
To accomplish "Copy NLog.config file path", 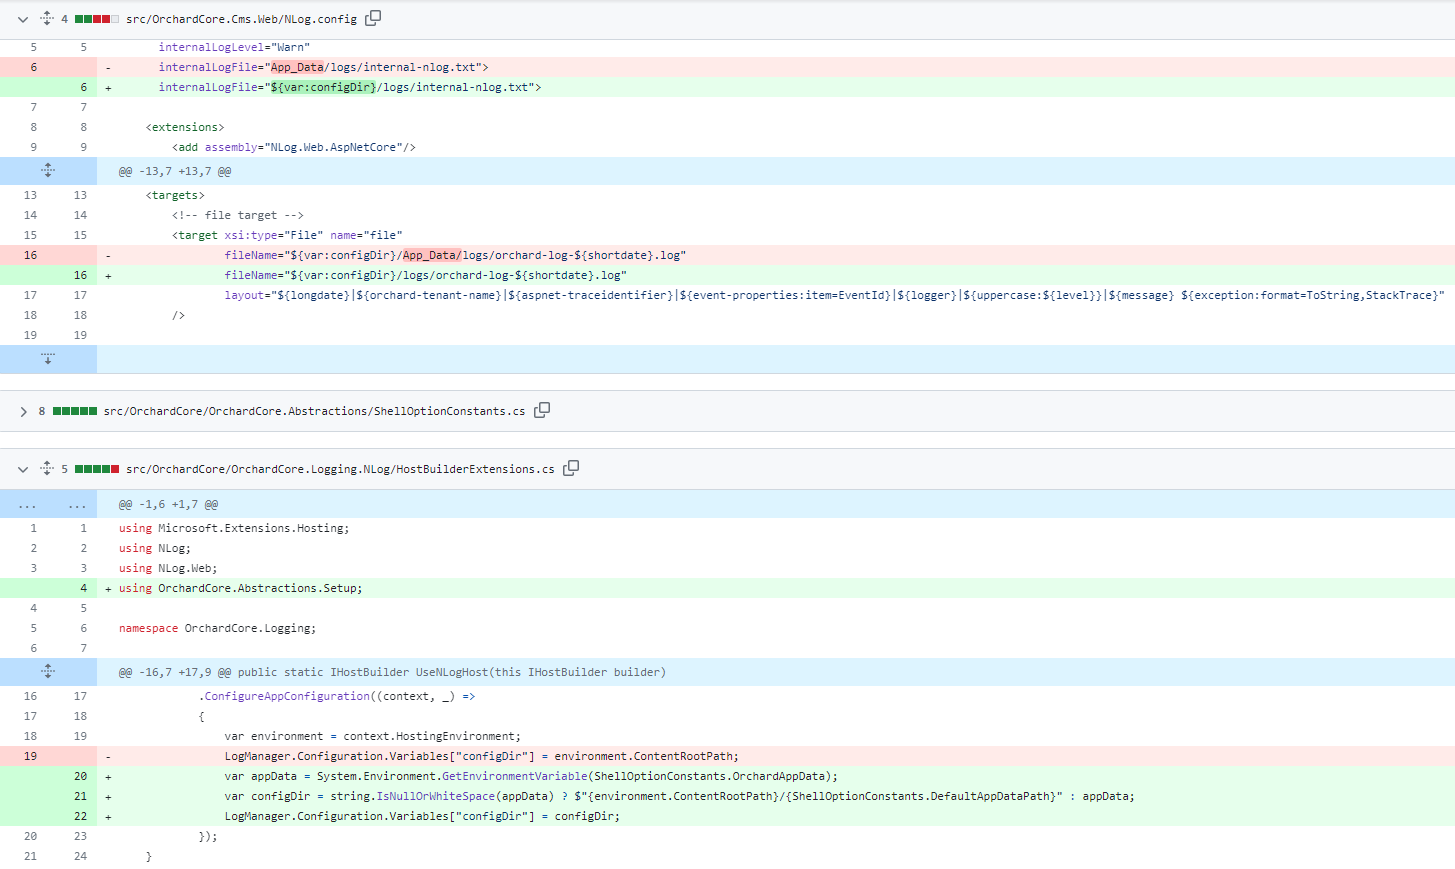I will click(x=373, y=18).
